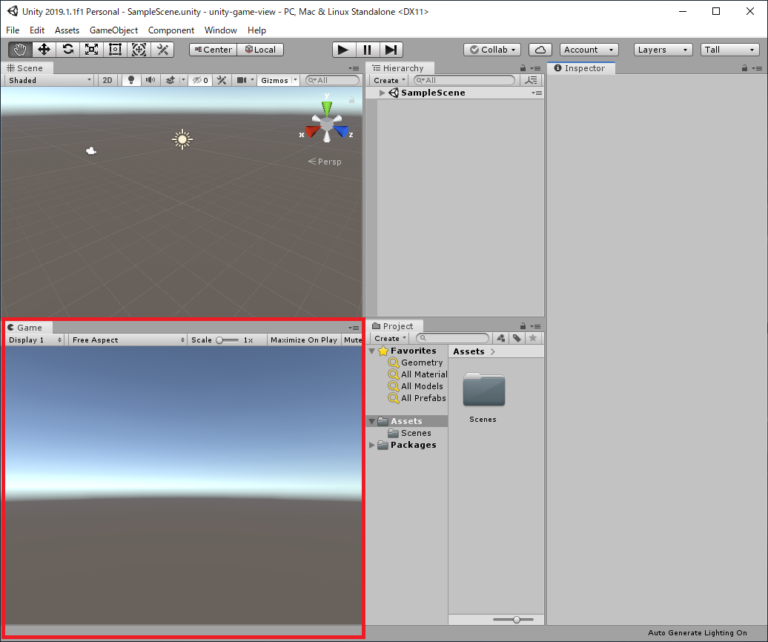The height and width of the screenshot is (642, 768).
Task: Lock the Inspector panel
Action: [x=744, y=68]
